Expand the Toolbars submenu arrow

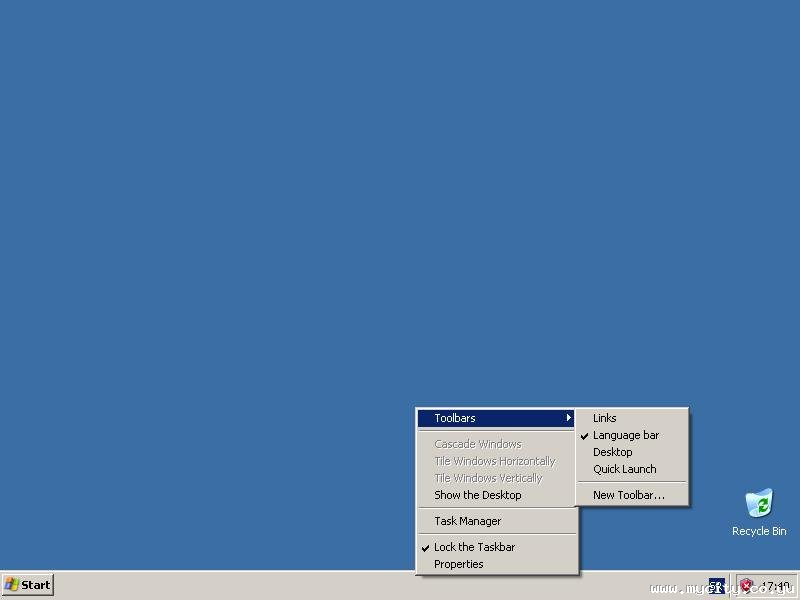pos(568,418)
